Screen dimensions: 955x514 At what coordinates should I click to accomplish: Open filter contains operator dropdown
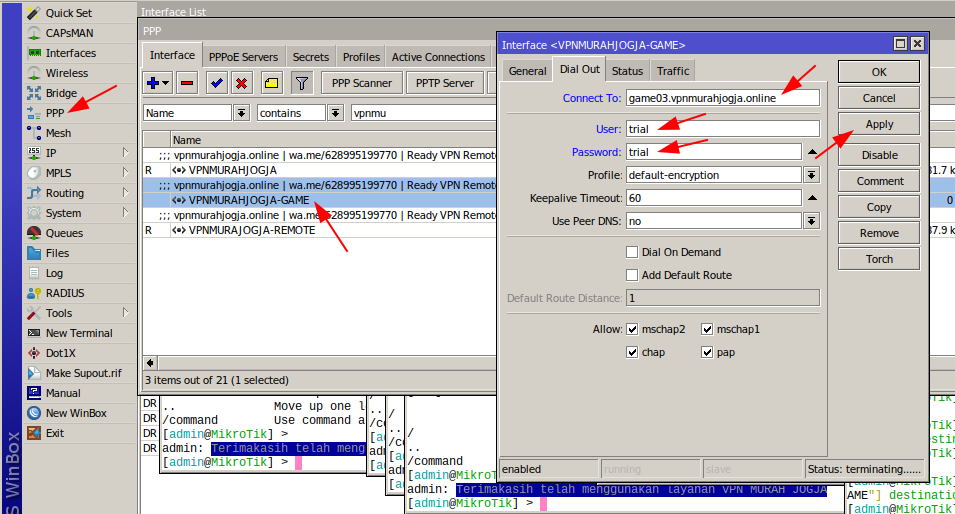(x=336, y=113)
